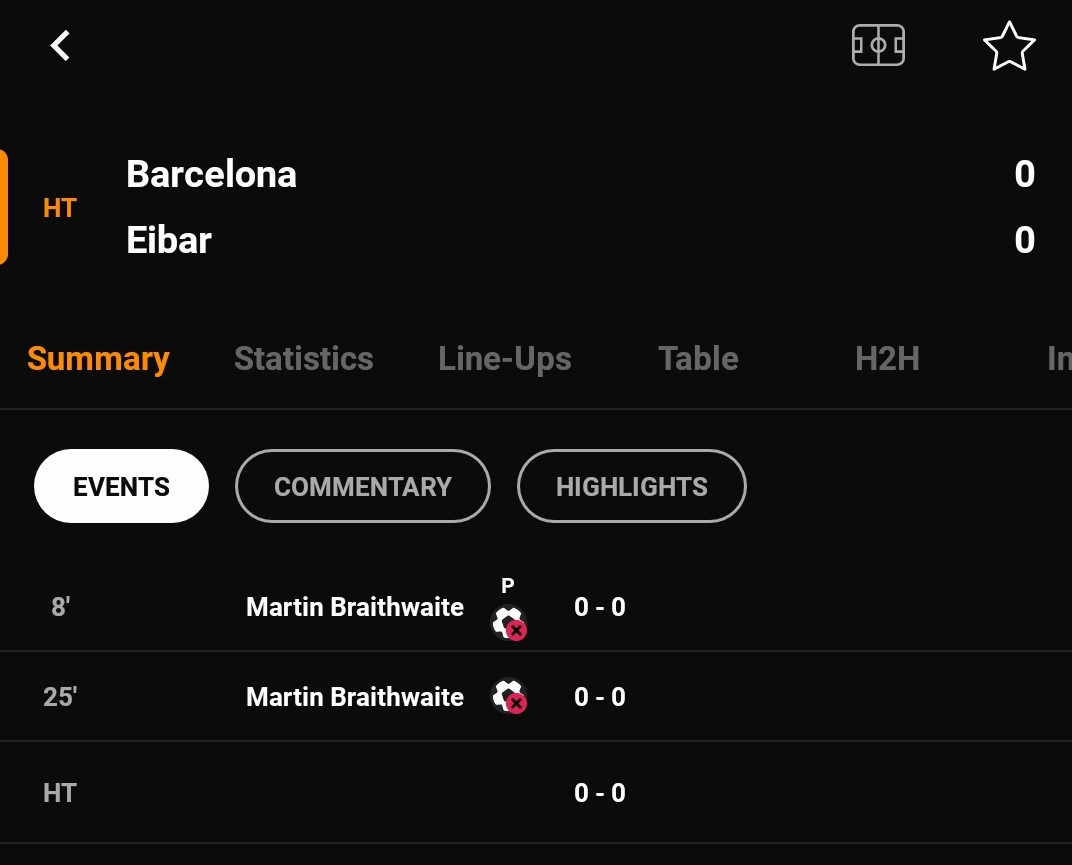The image size is (1072, 865).
Task: Click Martin Braithwaite in the 8' event
Action: 355,607
